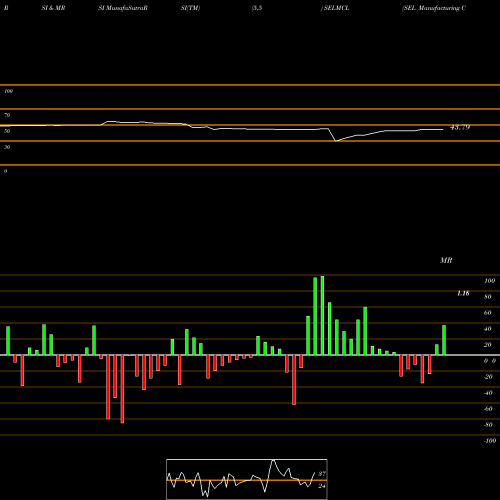The height and width of the screenshot is (500, 500).
Task: Click the 'MR' panel label
Action: click(446, 260)
